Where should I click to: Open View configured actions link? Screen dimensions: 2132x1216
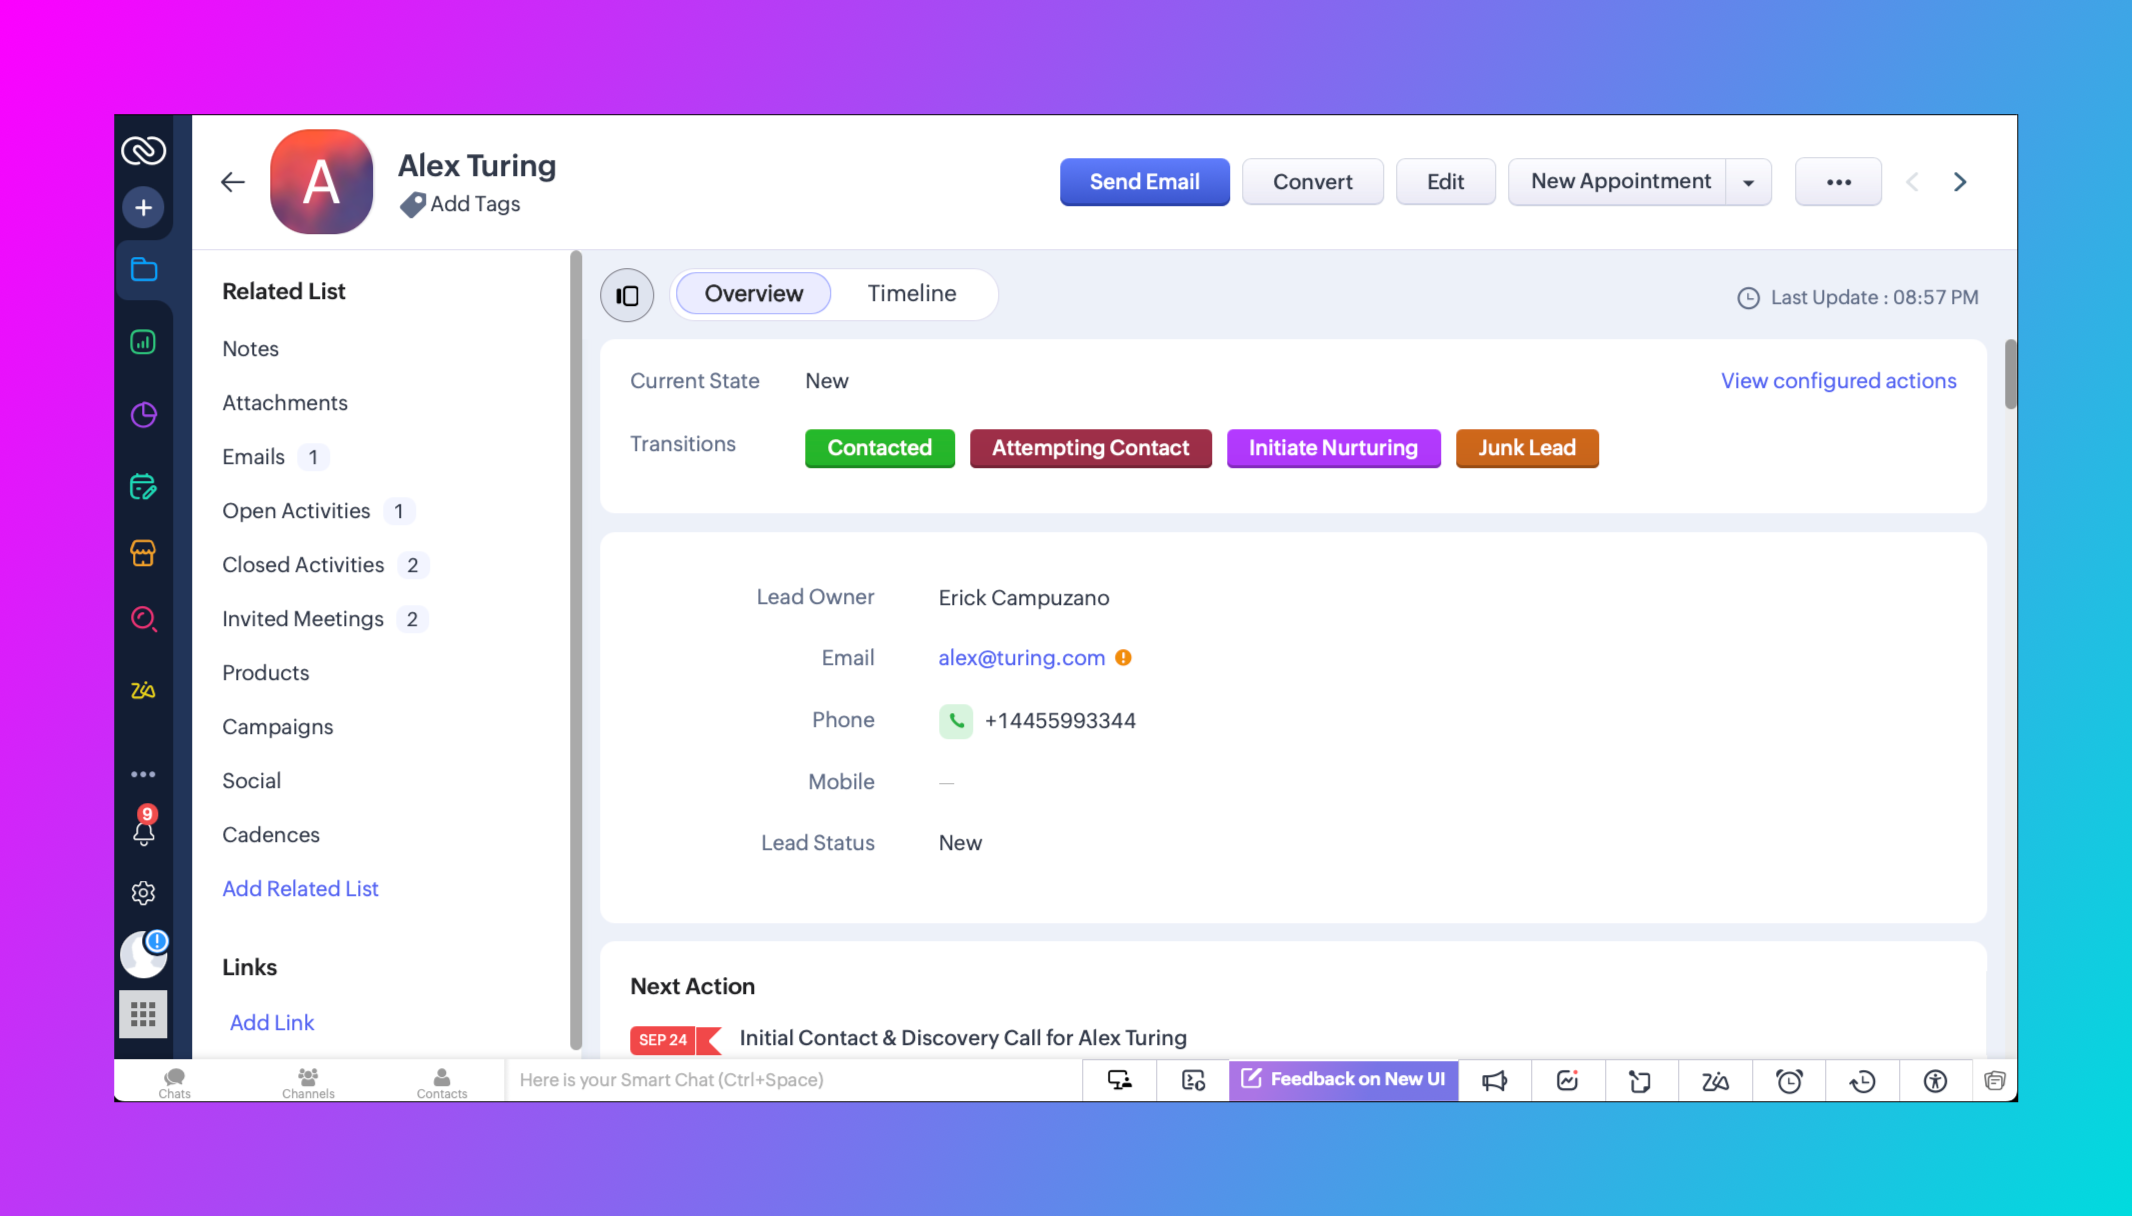[x=1838, y=381]
